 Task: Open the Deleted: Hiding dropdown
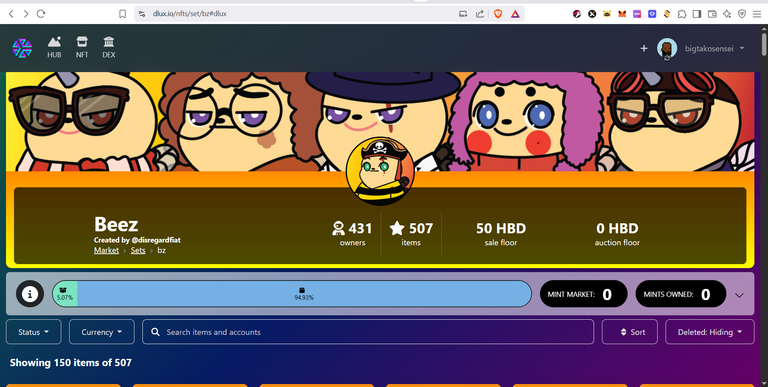[x=709, y=332]
